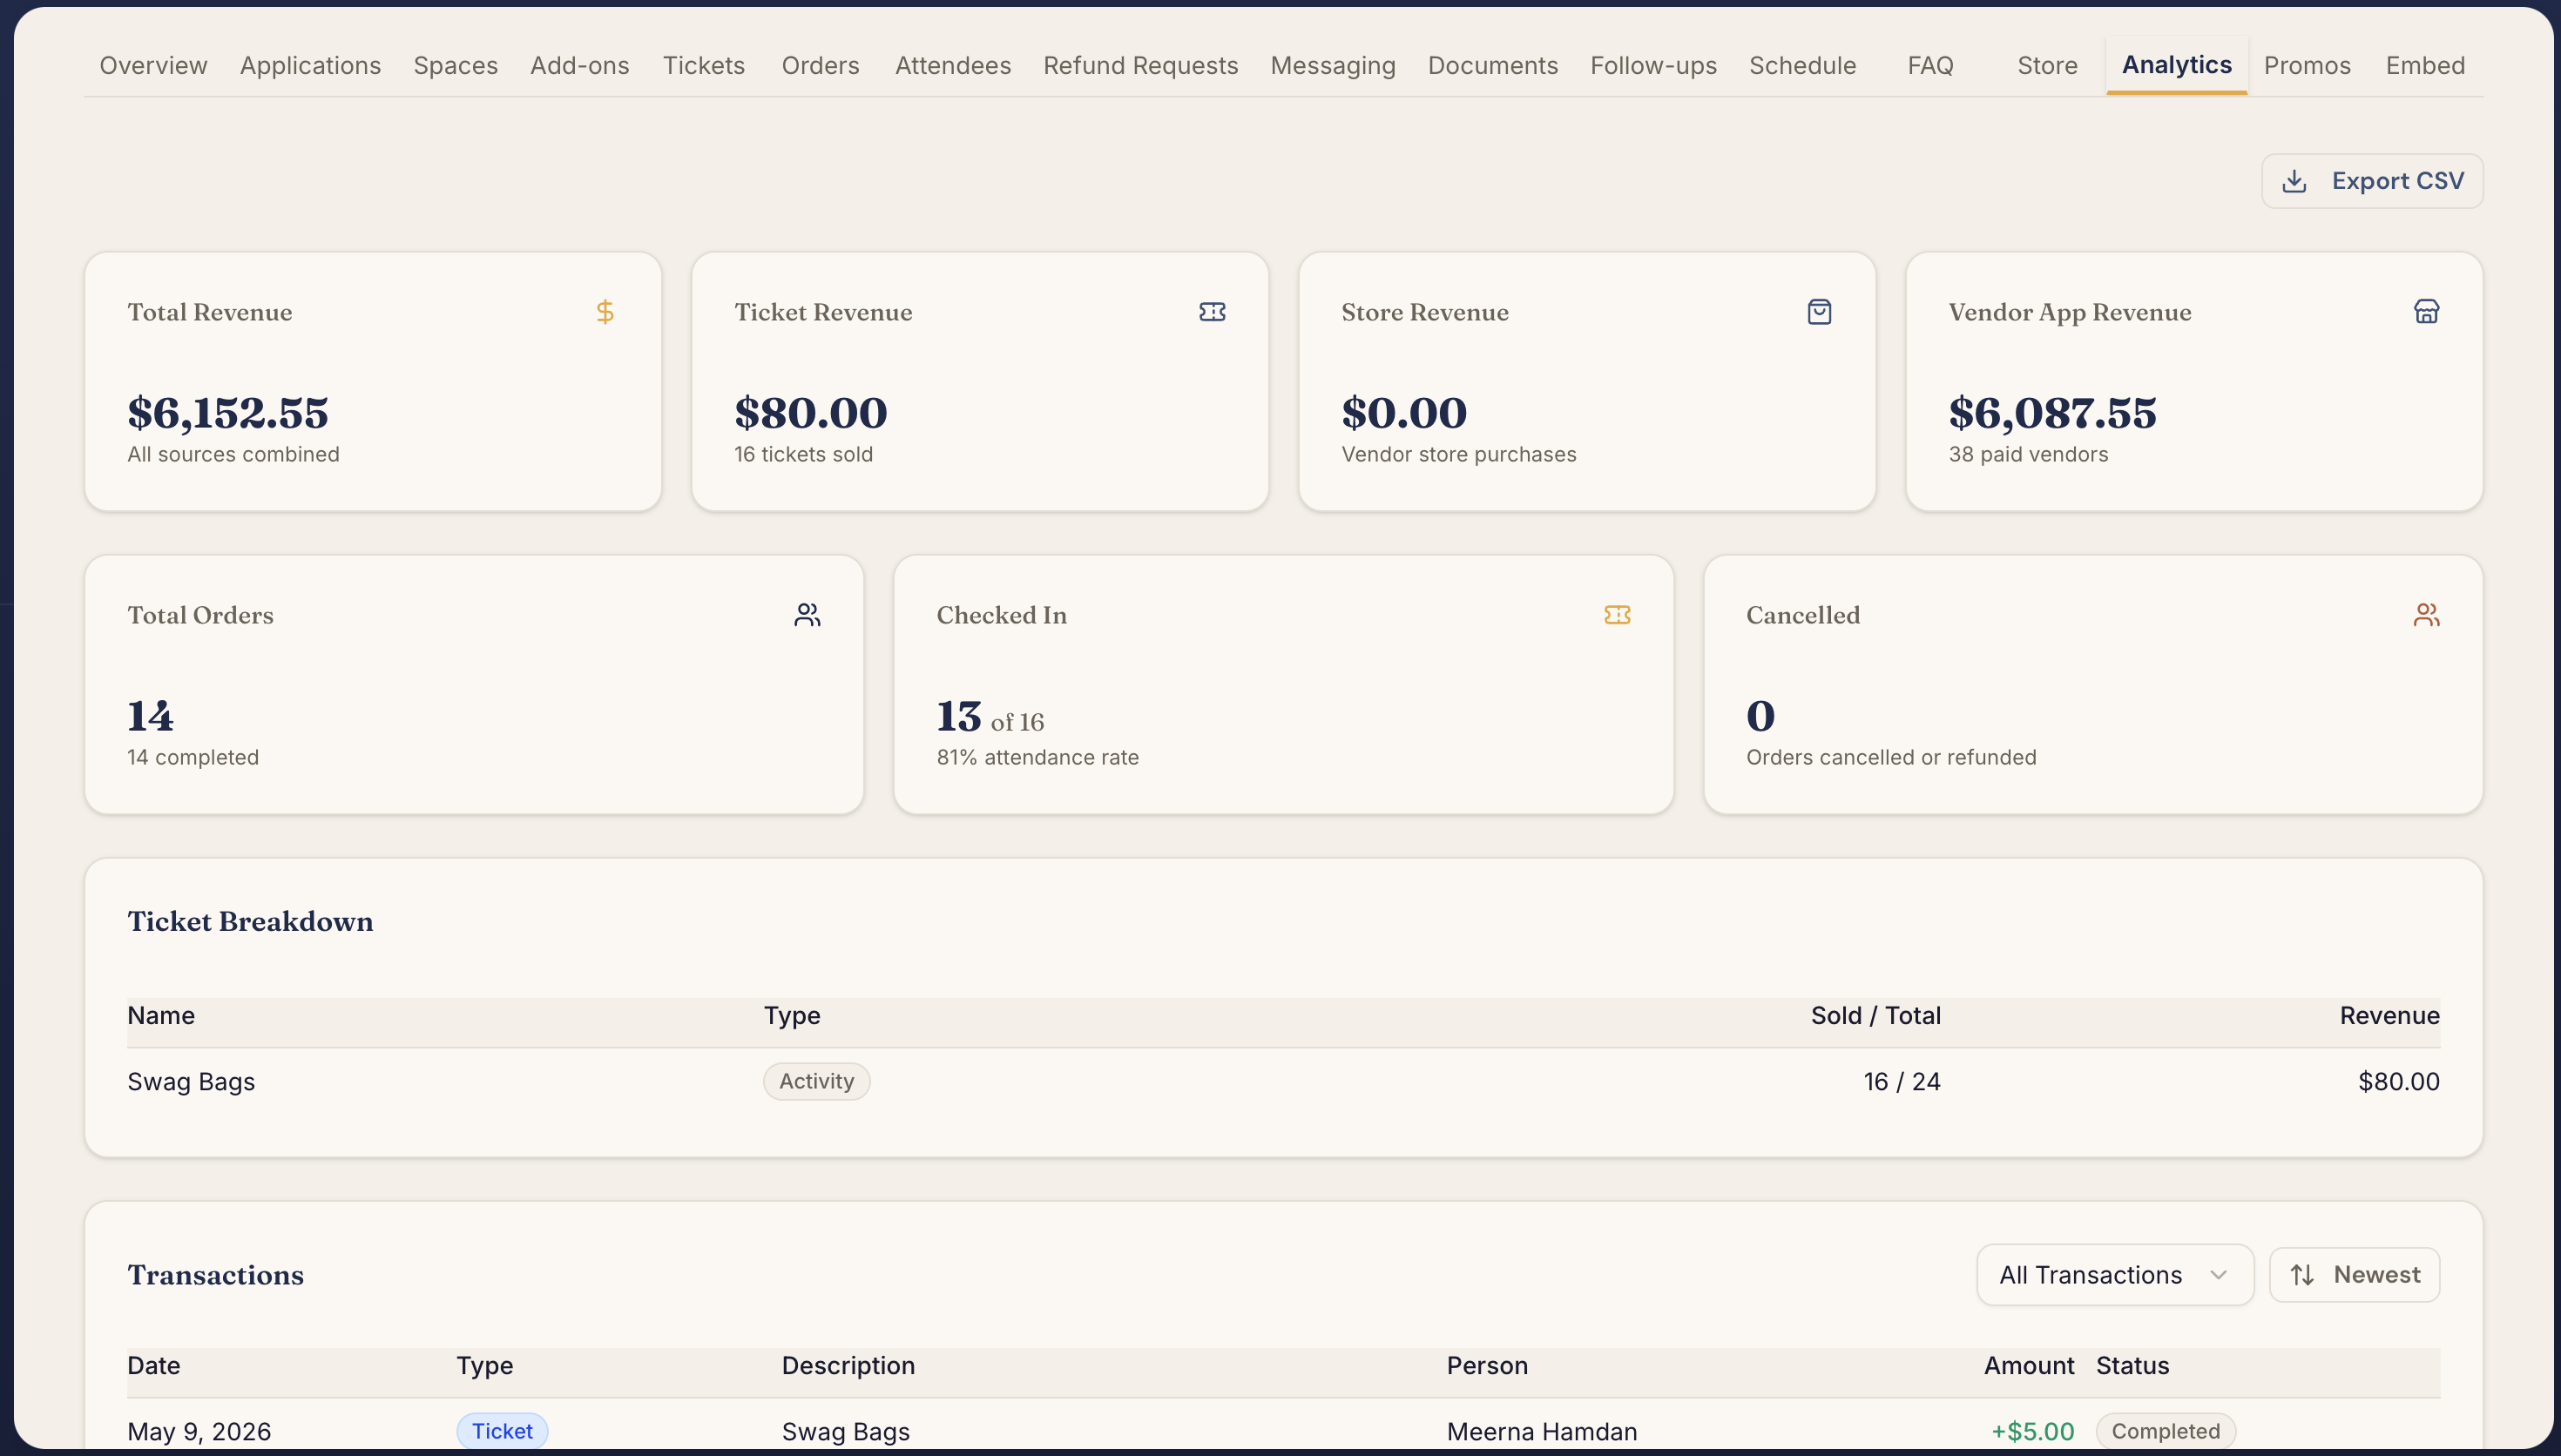This screenshot has width=2561, height=1456.
Task: Click the Activity type badge for Swag Bags
Action: [x=816, y=1081]
